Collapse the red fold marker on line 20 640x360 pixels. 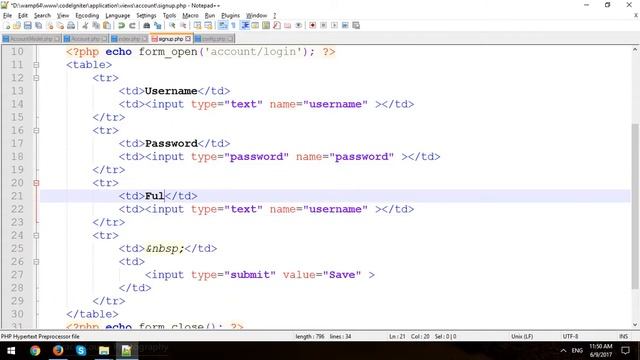coord(36,183)
